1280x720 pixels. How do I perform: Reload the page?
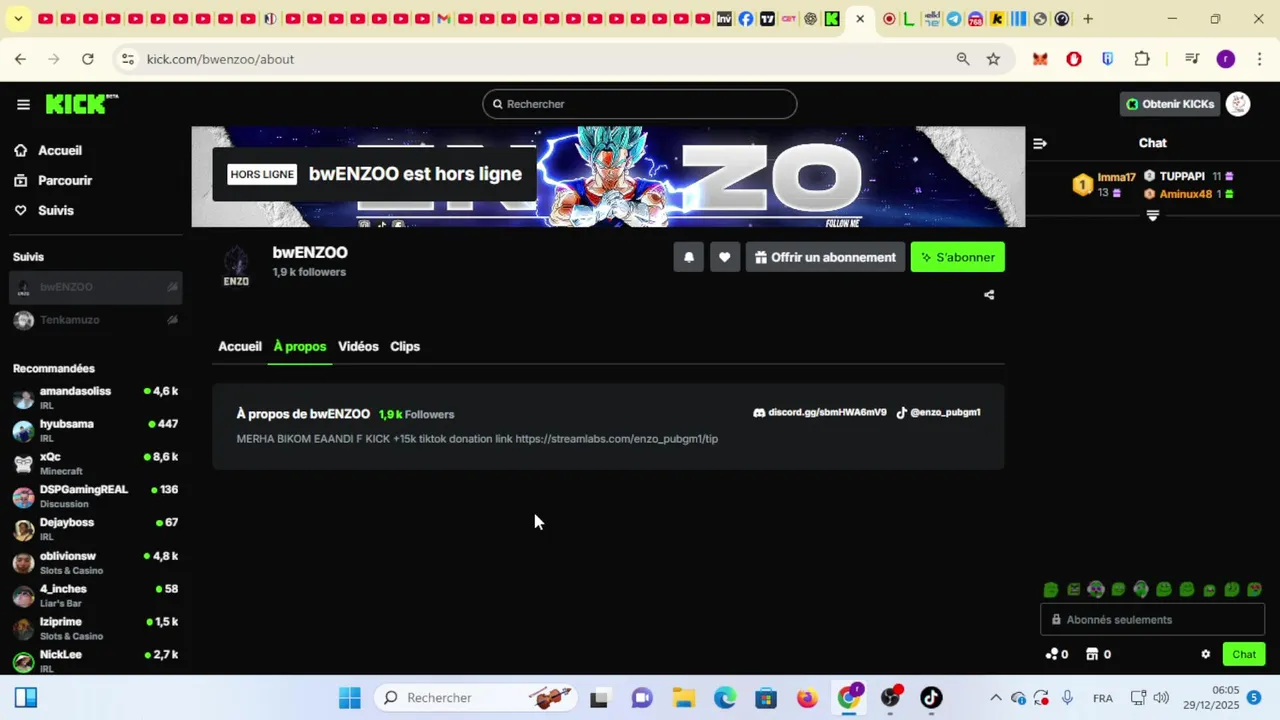click(88, 59)
